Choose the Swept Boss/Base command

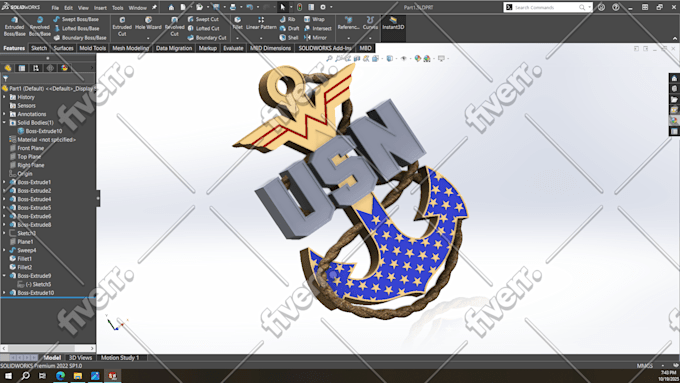pyautogui.click(x=76, y=20)
